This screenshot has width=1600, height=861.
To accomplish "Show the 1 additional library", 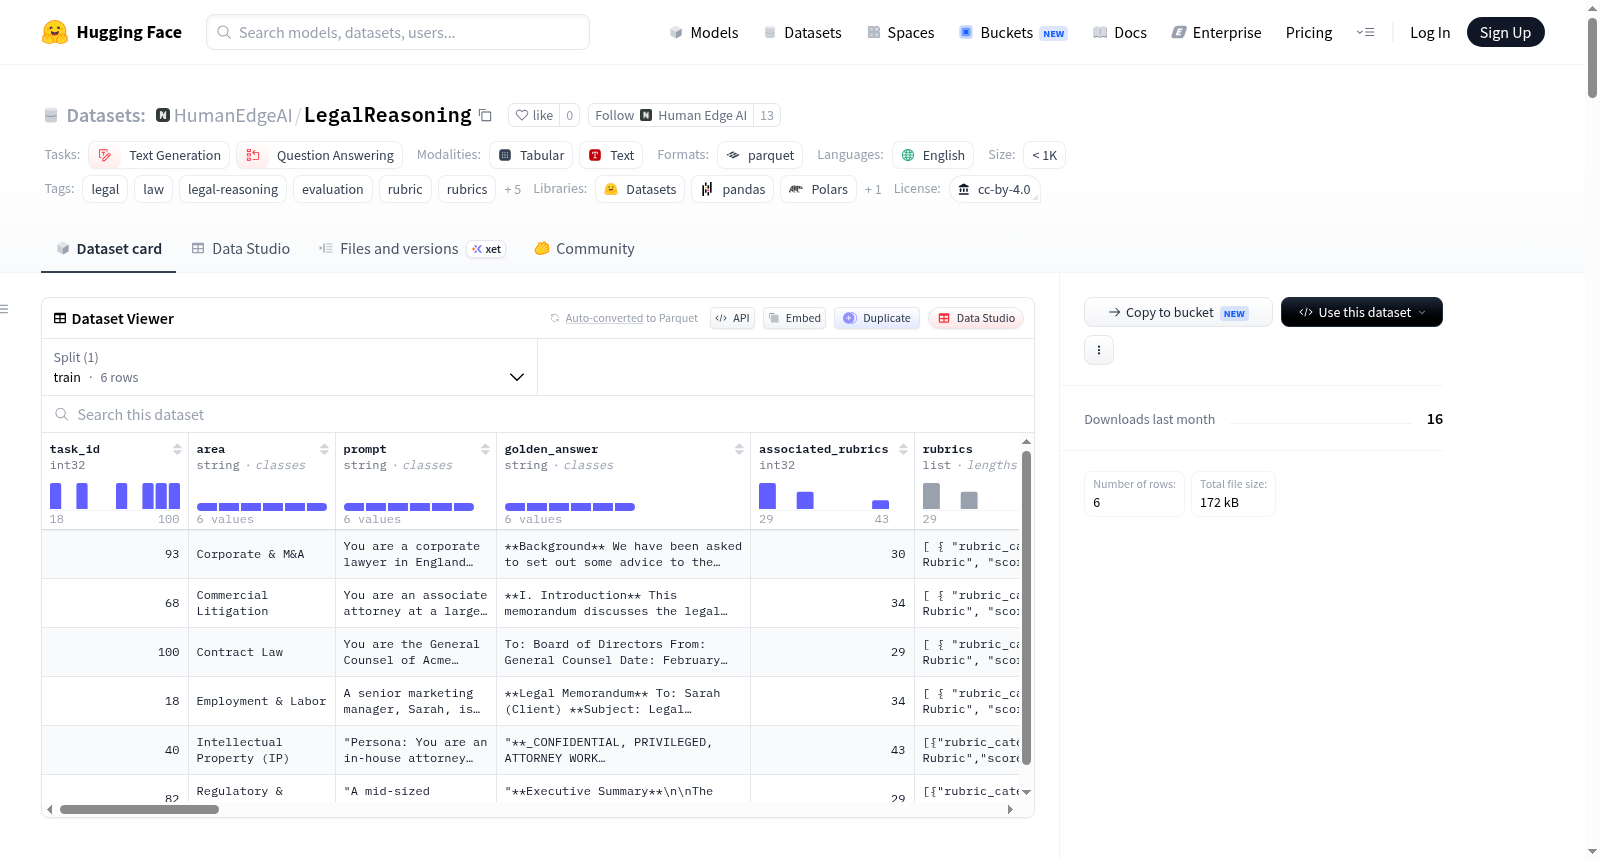I will 873,189.
